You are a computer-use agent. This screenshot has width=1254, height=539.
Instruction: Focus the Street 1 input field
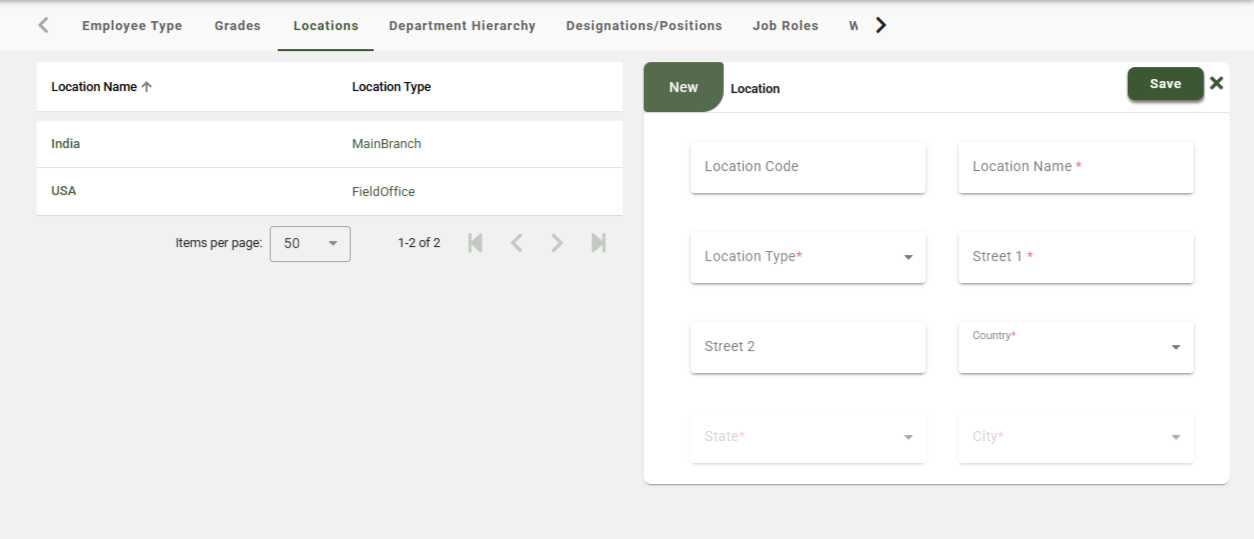[1075, 257]
